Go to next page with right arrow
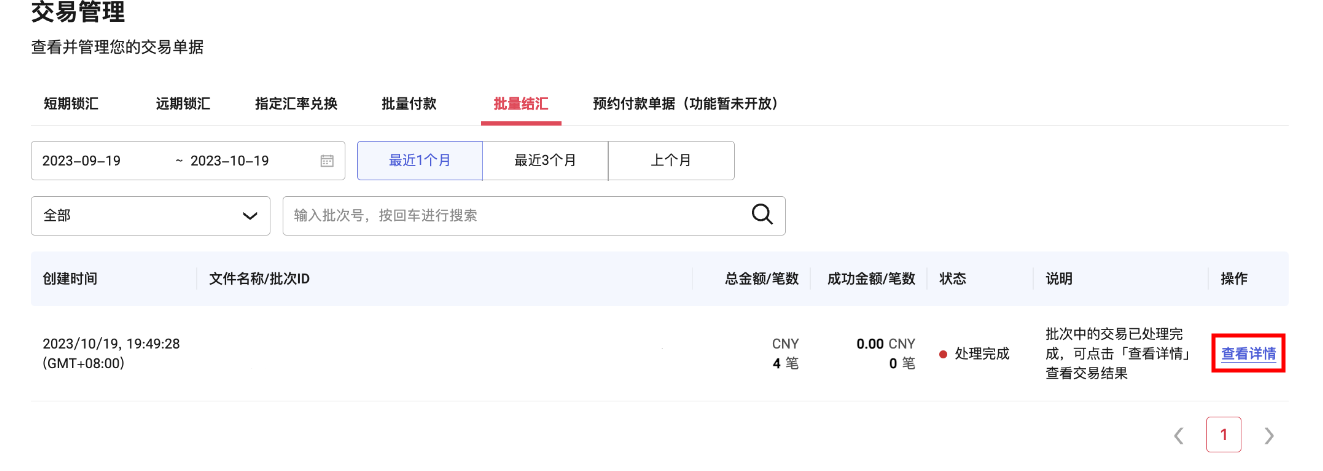Image resolution: width=1323 pixels, height=471 pixels. click(x=1269, y=436)
